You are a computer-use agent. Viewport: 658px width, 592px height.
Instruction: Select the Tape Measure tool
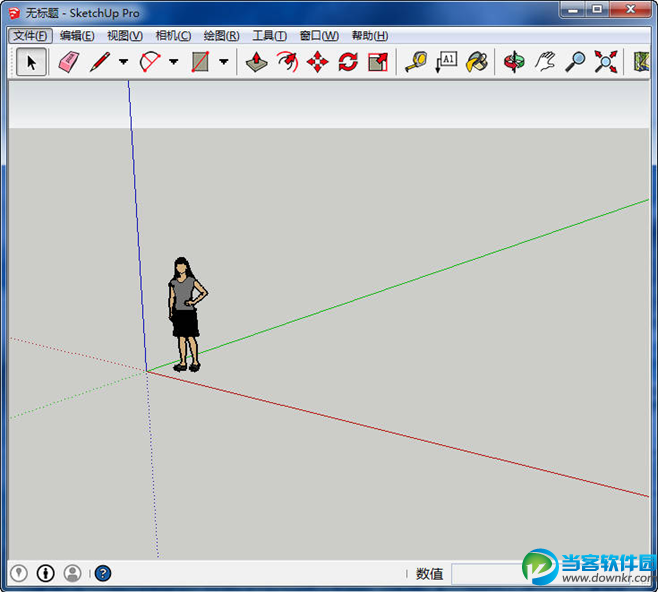pyautogui.click(x=415, y=62)
